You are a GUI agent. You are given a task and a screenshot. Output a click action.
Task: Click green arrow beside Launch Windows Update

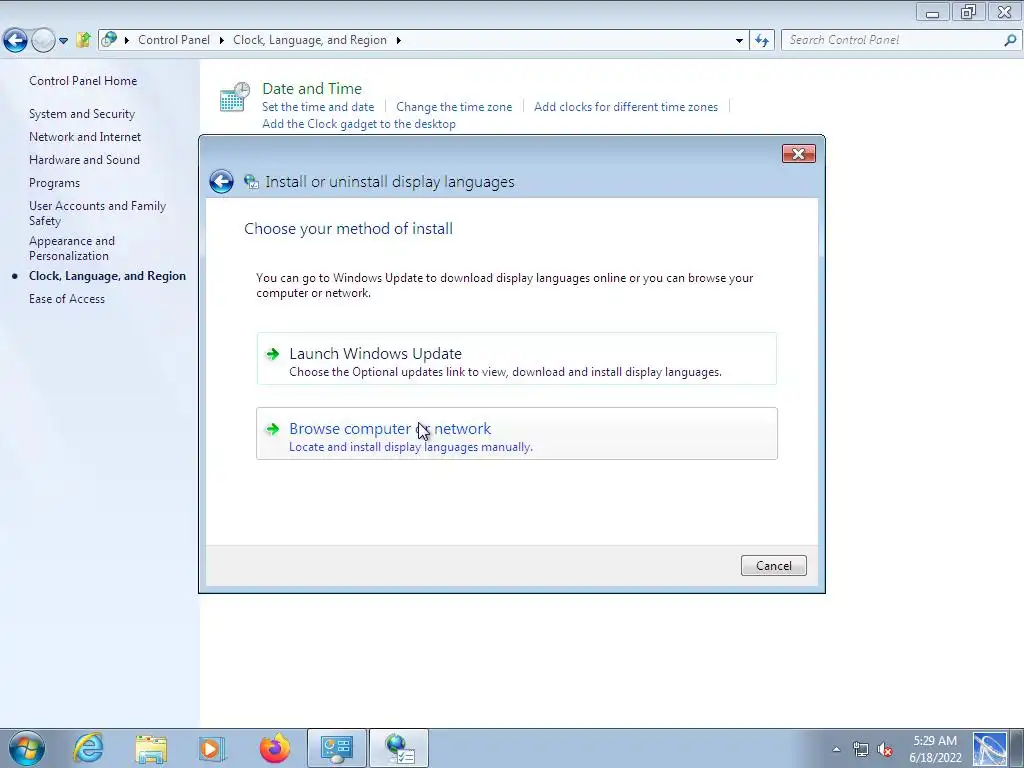(272, 354)
